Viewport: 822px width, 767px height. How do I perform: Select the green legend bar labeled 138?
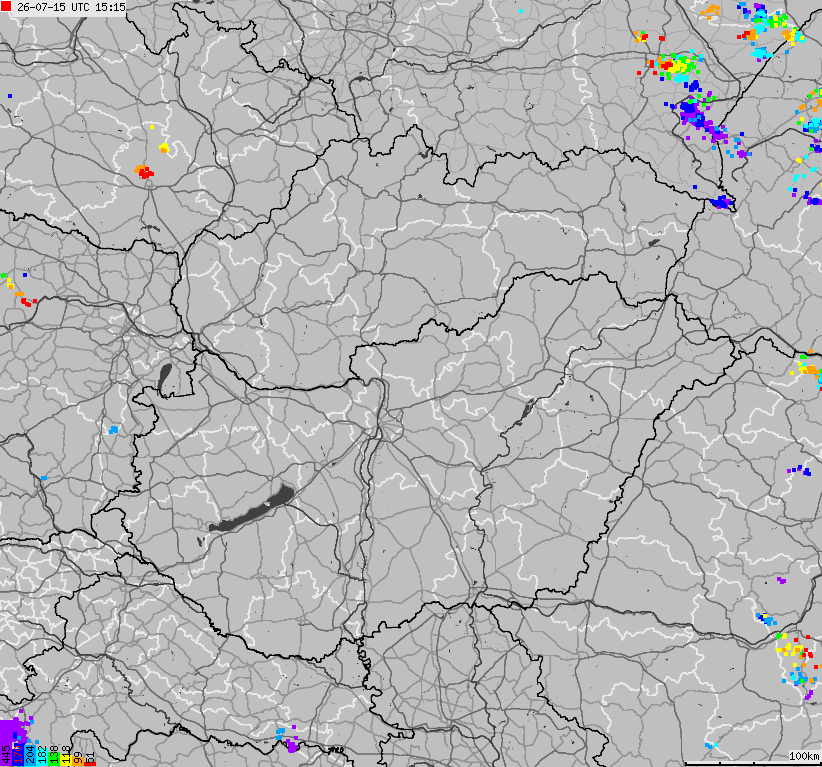click(54, 759)
